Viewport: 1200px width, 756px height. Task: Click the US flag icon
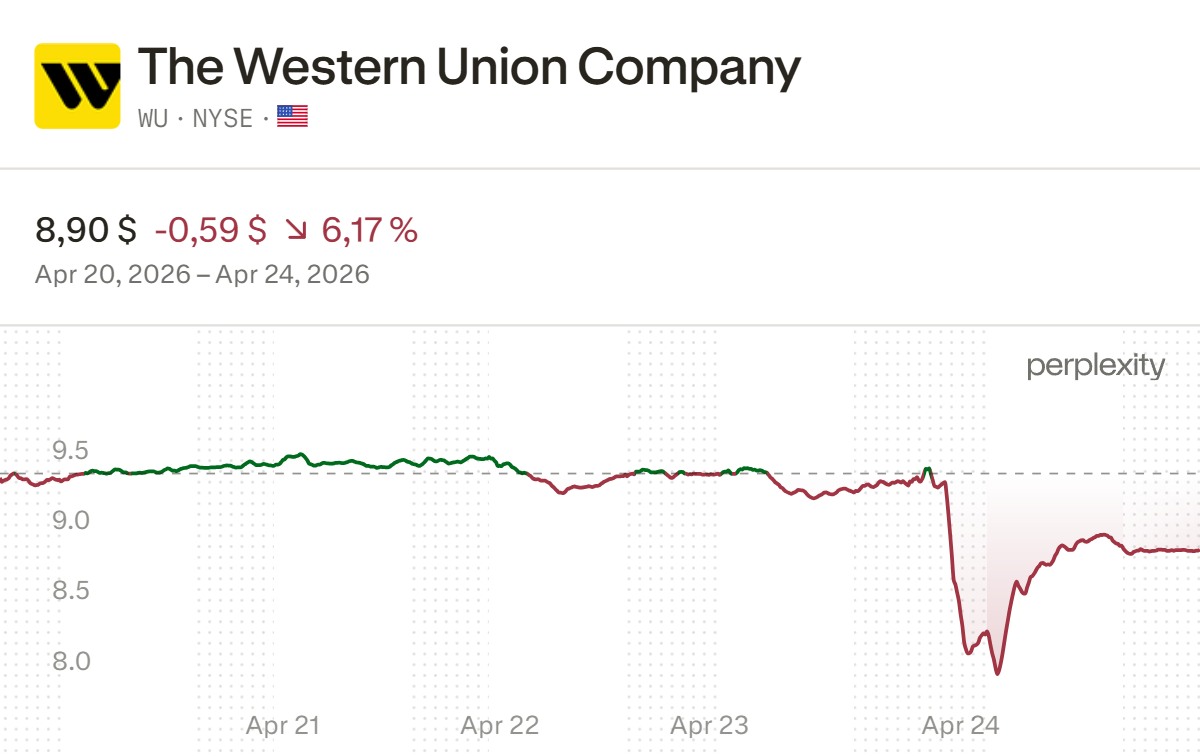pyautogui.click(x=292, y=118)
